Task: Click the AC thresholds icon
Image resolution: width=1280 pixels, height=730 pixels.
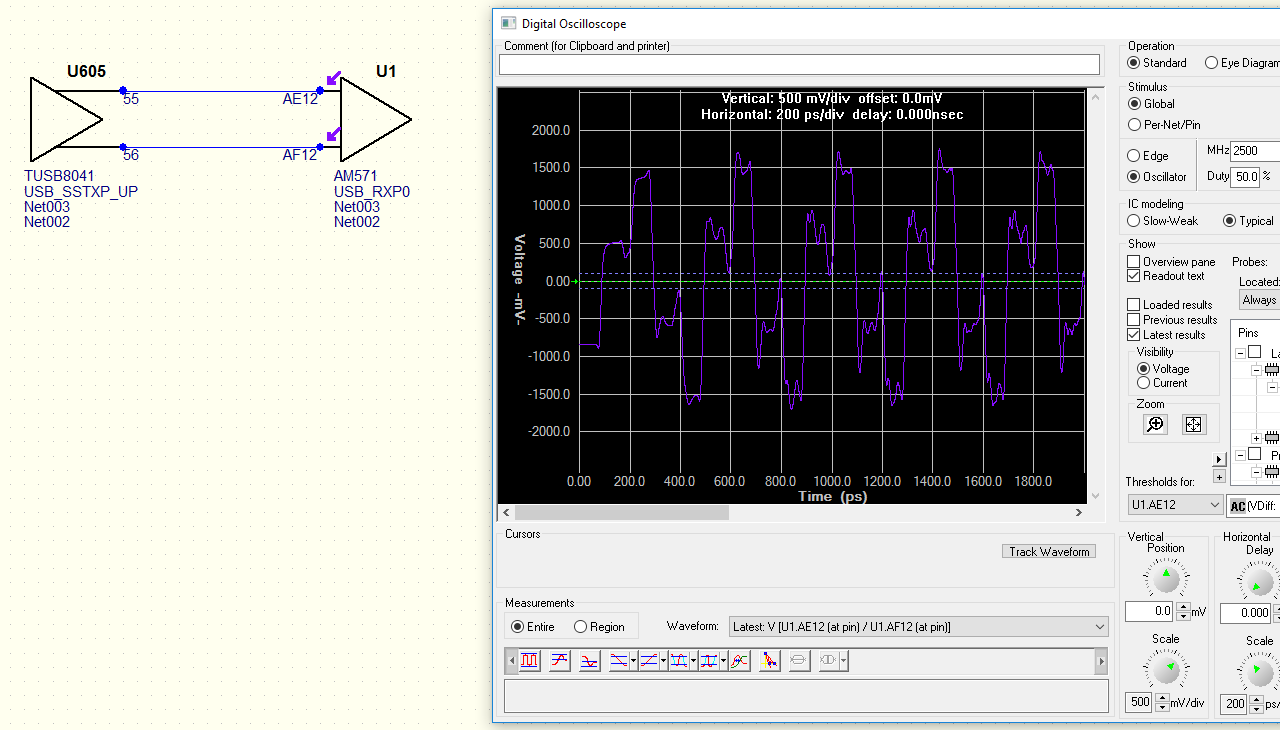Action: click(x=1237, y=506)
